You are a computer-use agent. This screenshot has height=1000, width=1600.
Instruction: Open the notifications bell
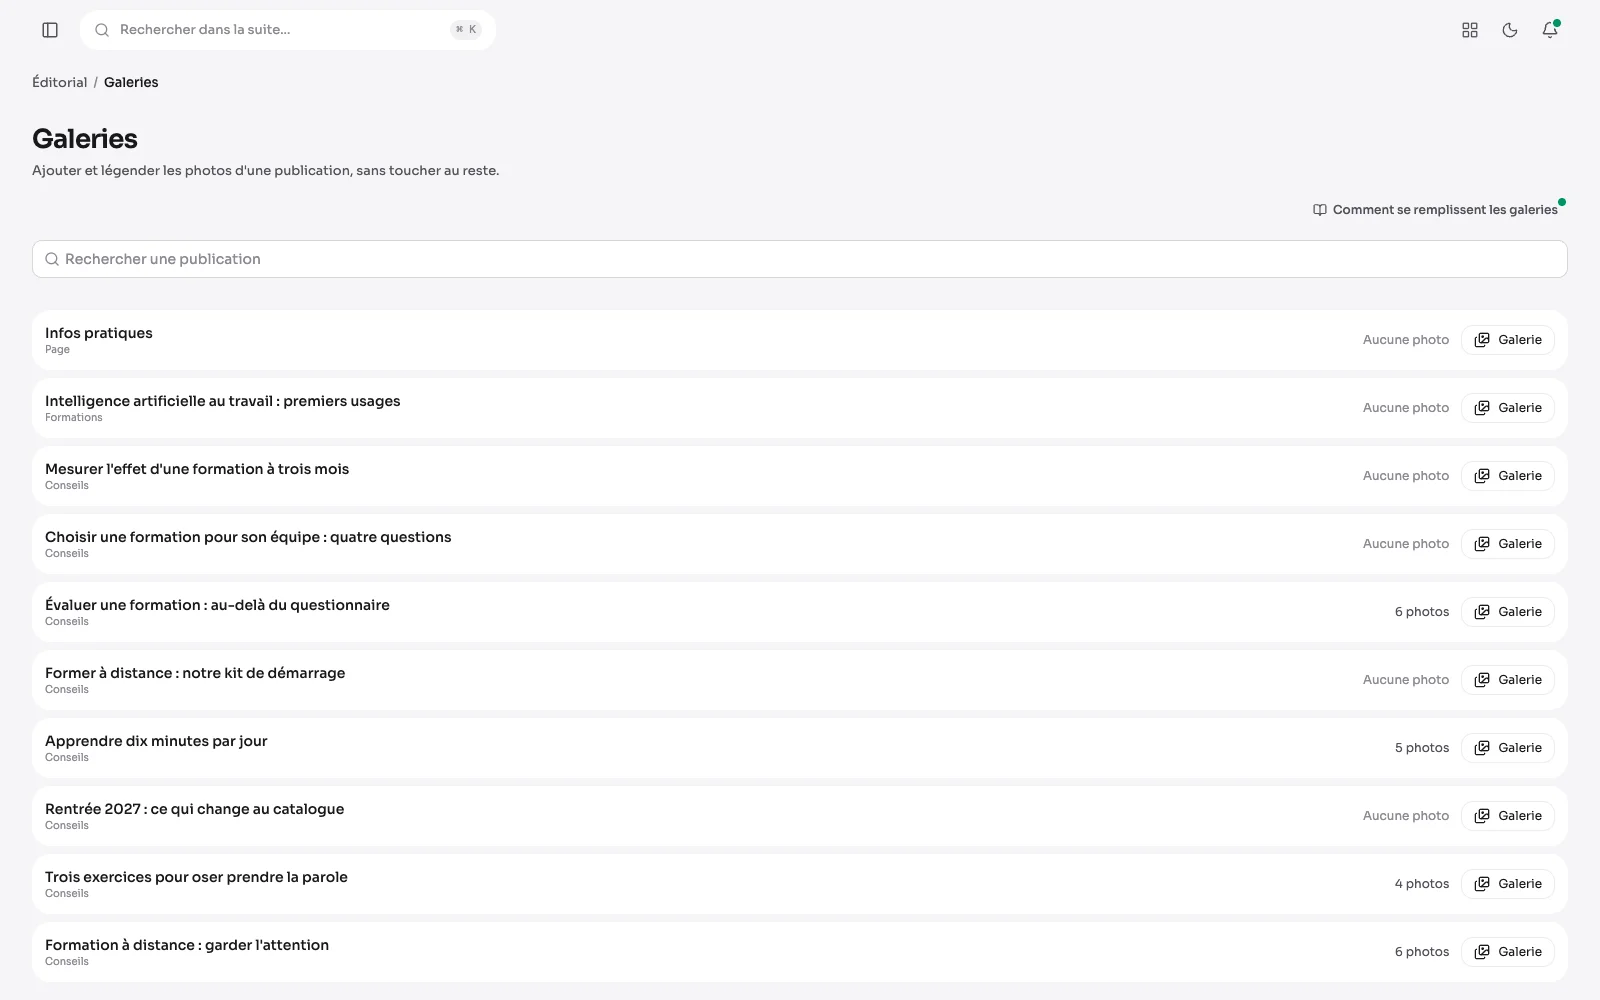(x=1550, y=30)
